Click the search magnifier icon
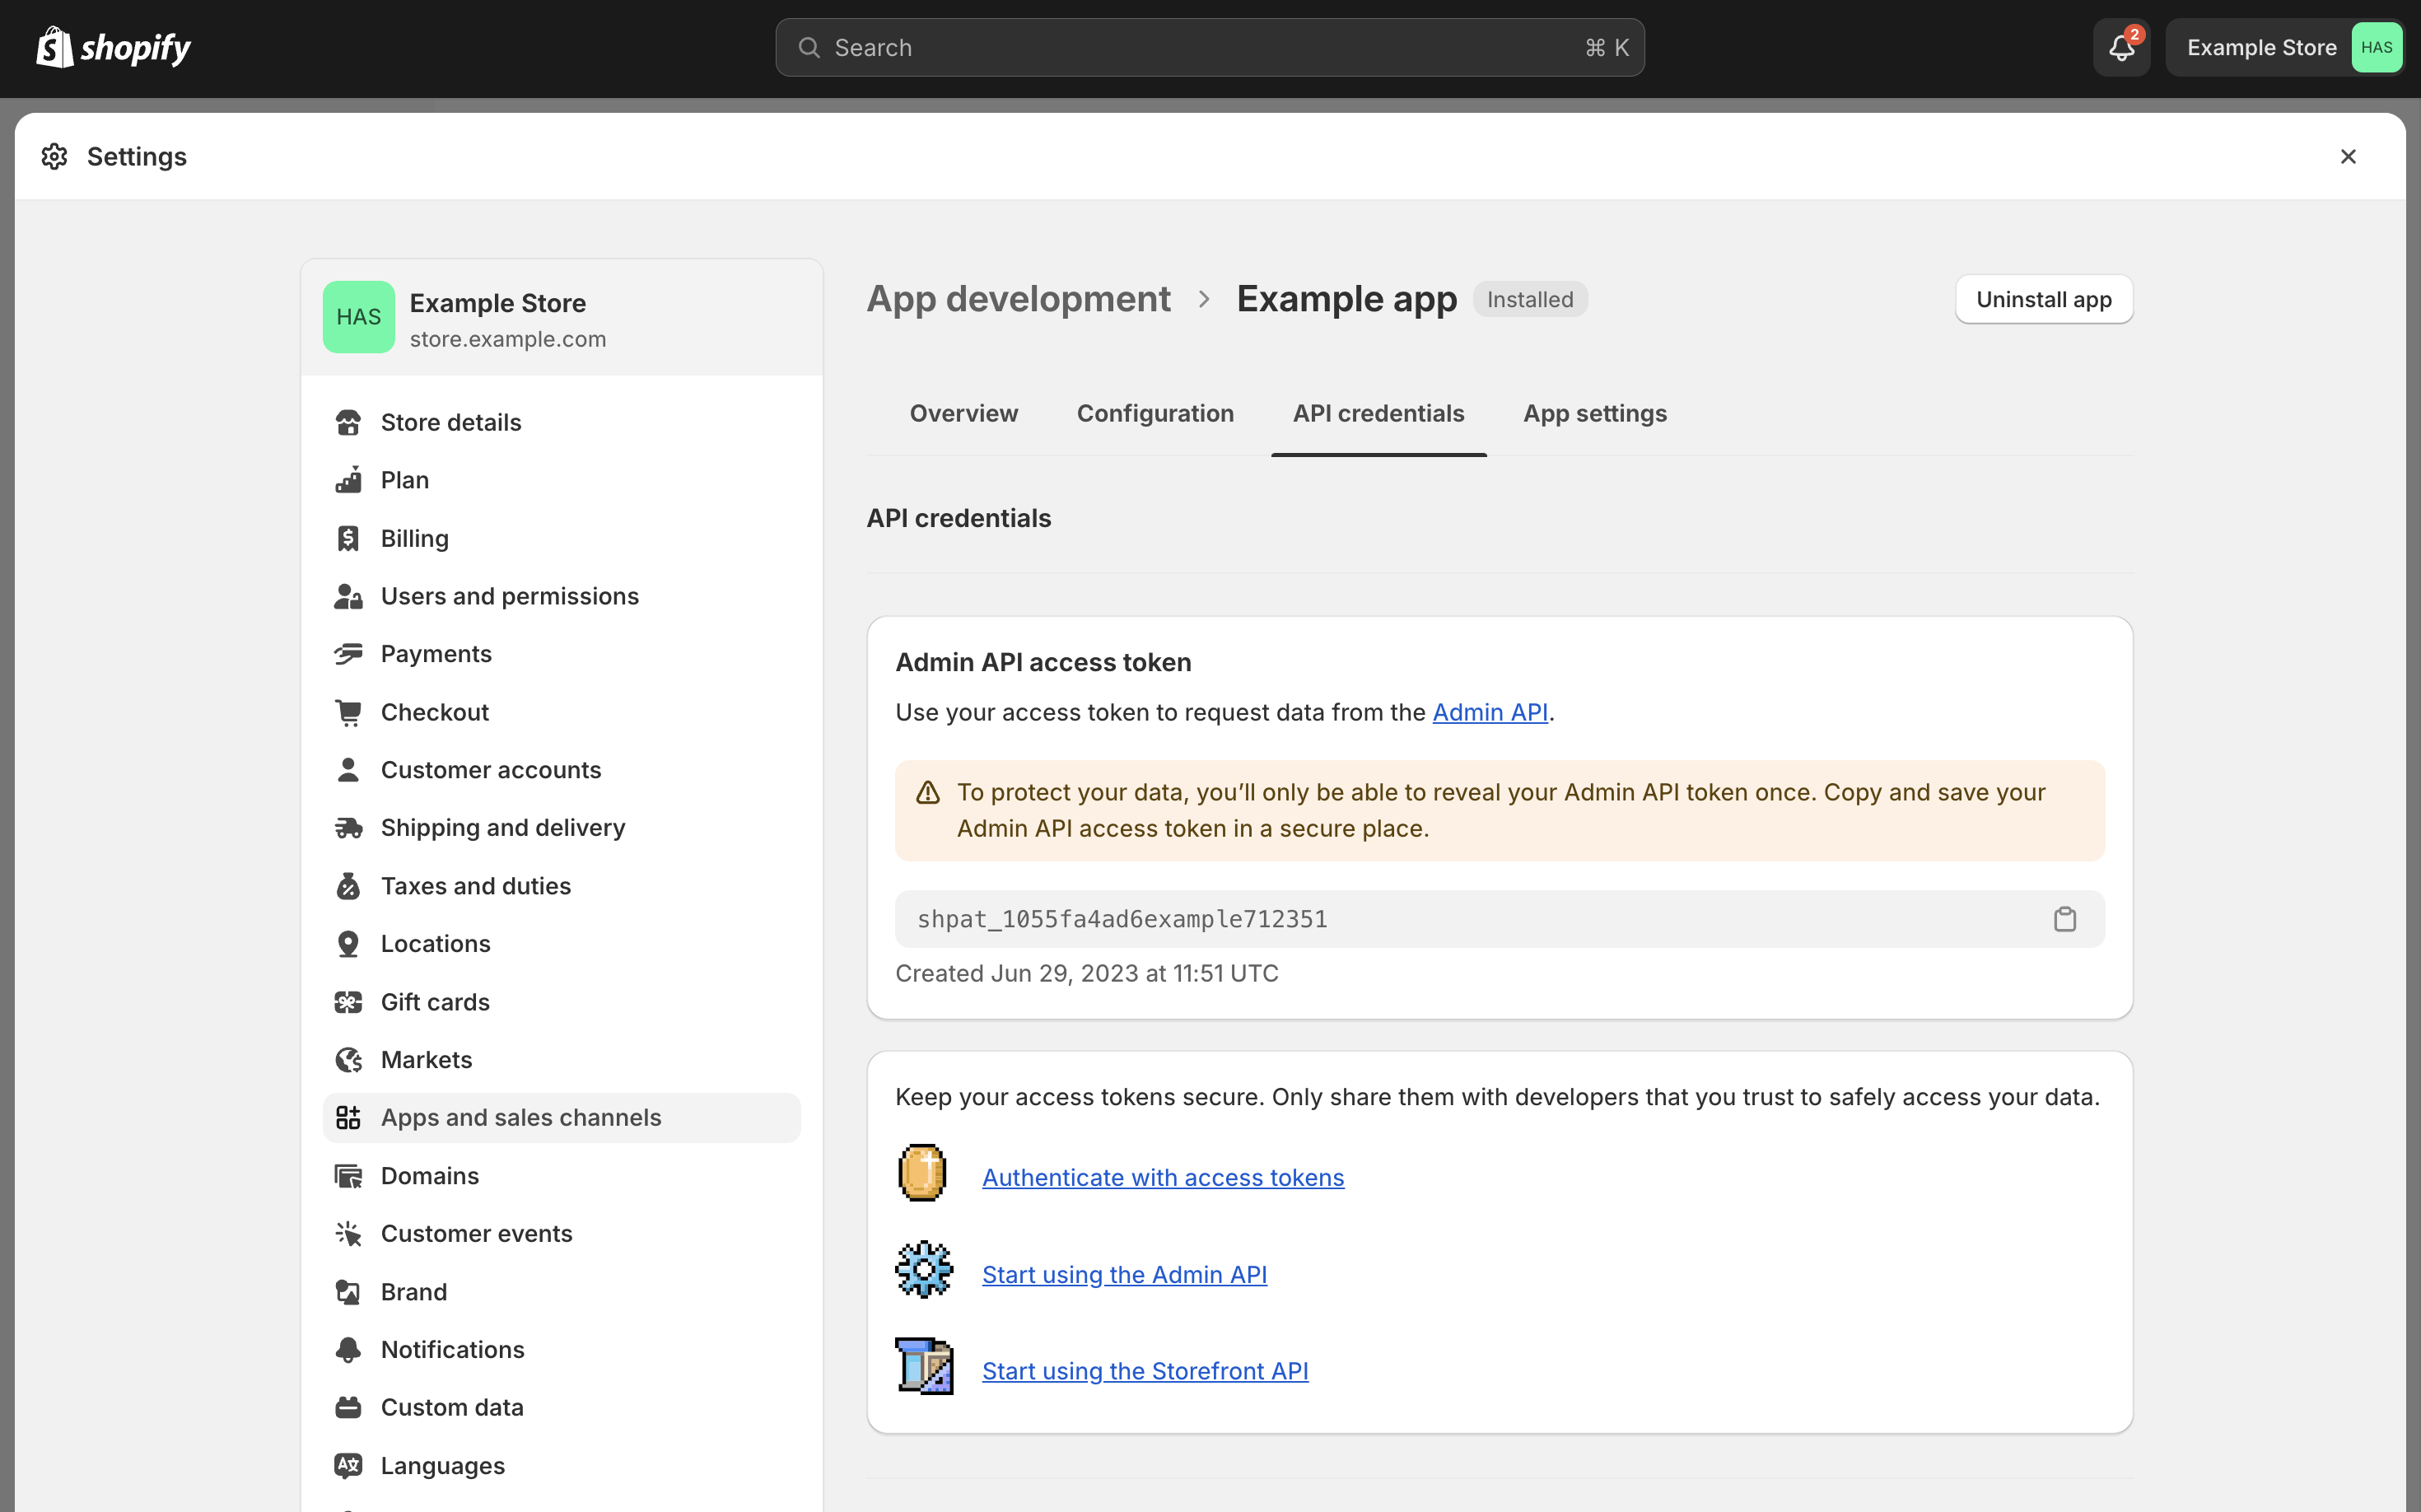 [809, 47]
